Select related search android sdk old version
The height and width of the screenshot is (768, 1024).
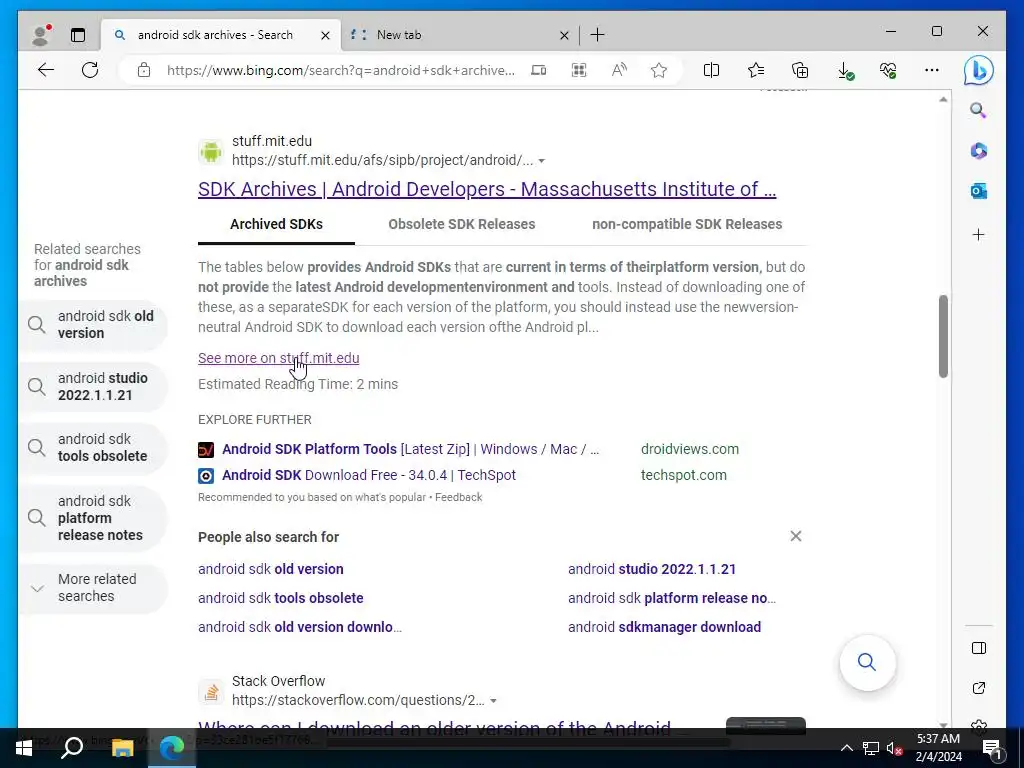coord(93,325)
